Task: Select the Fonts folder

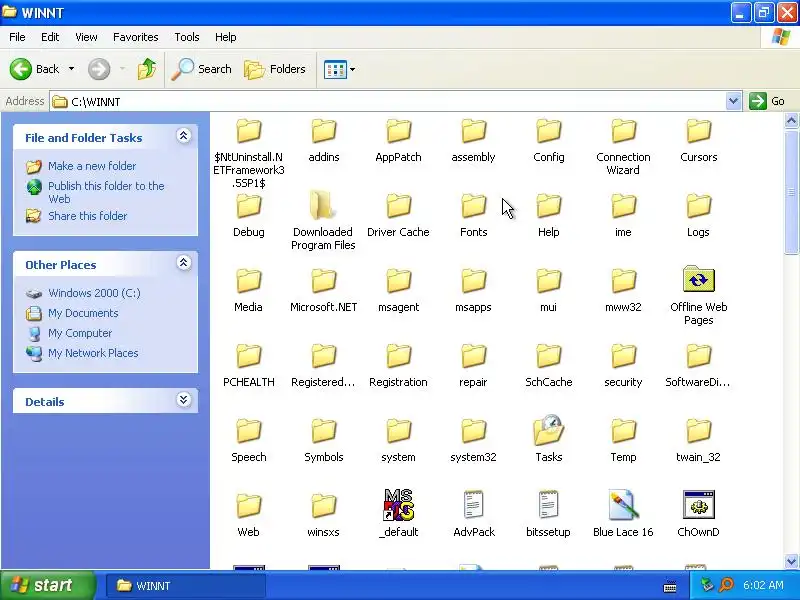Action: 473,215
